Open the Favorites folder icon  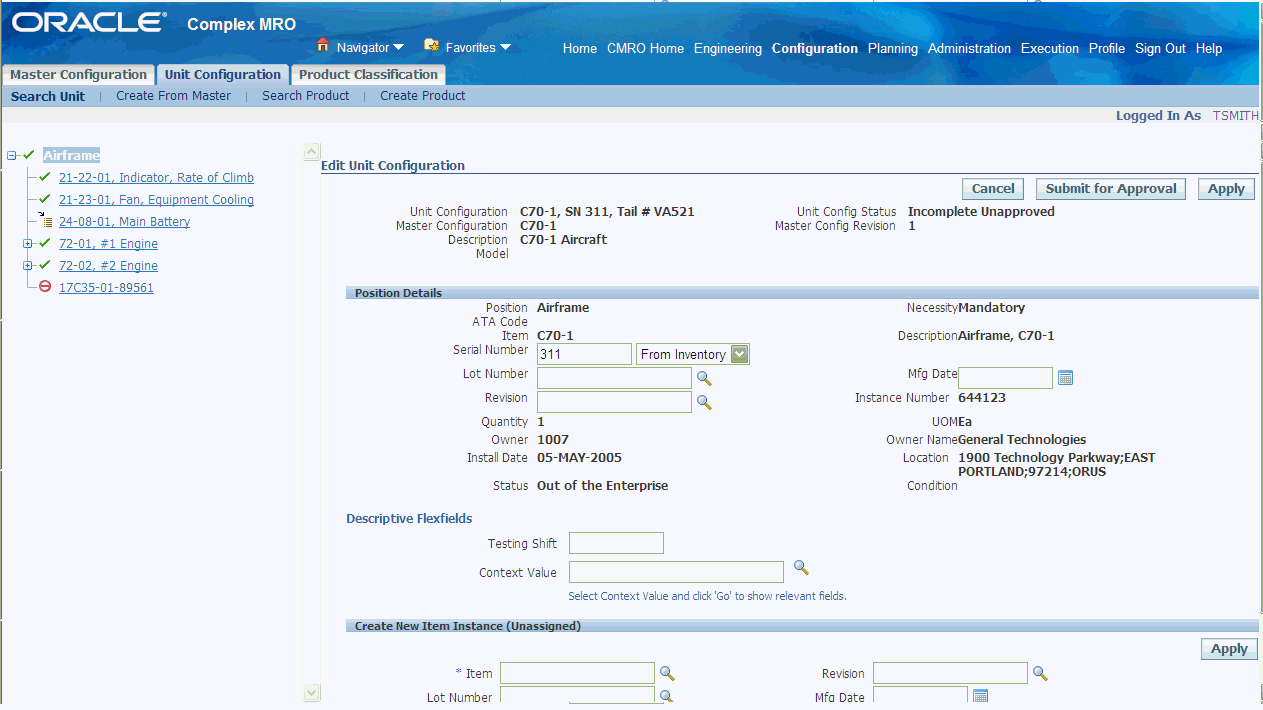(432, 45)
